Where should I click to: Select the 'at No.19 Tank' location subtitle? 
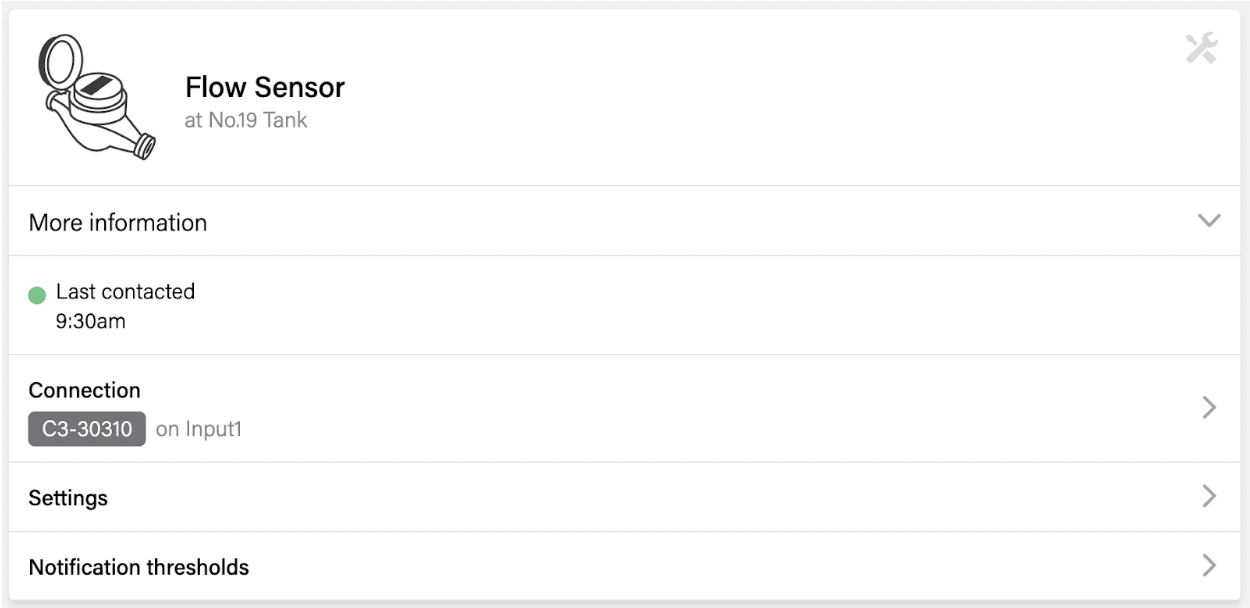(x=246, y=120)
